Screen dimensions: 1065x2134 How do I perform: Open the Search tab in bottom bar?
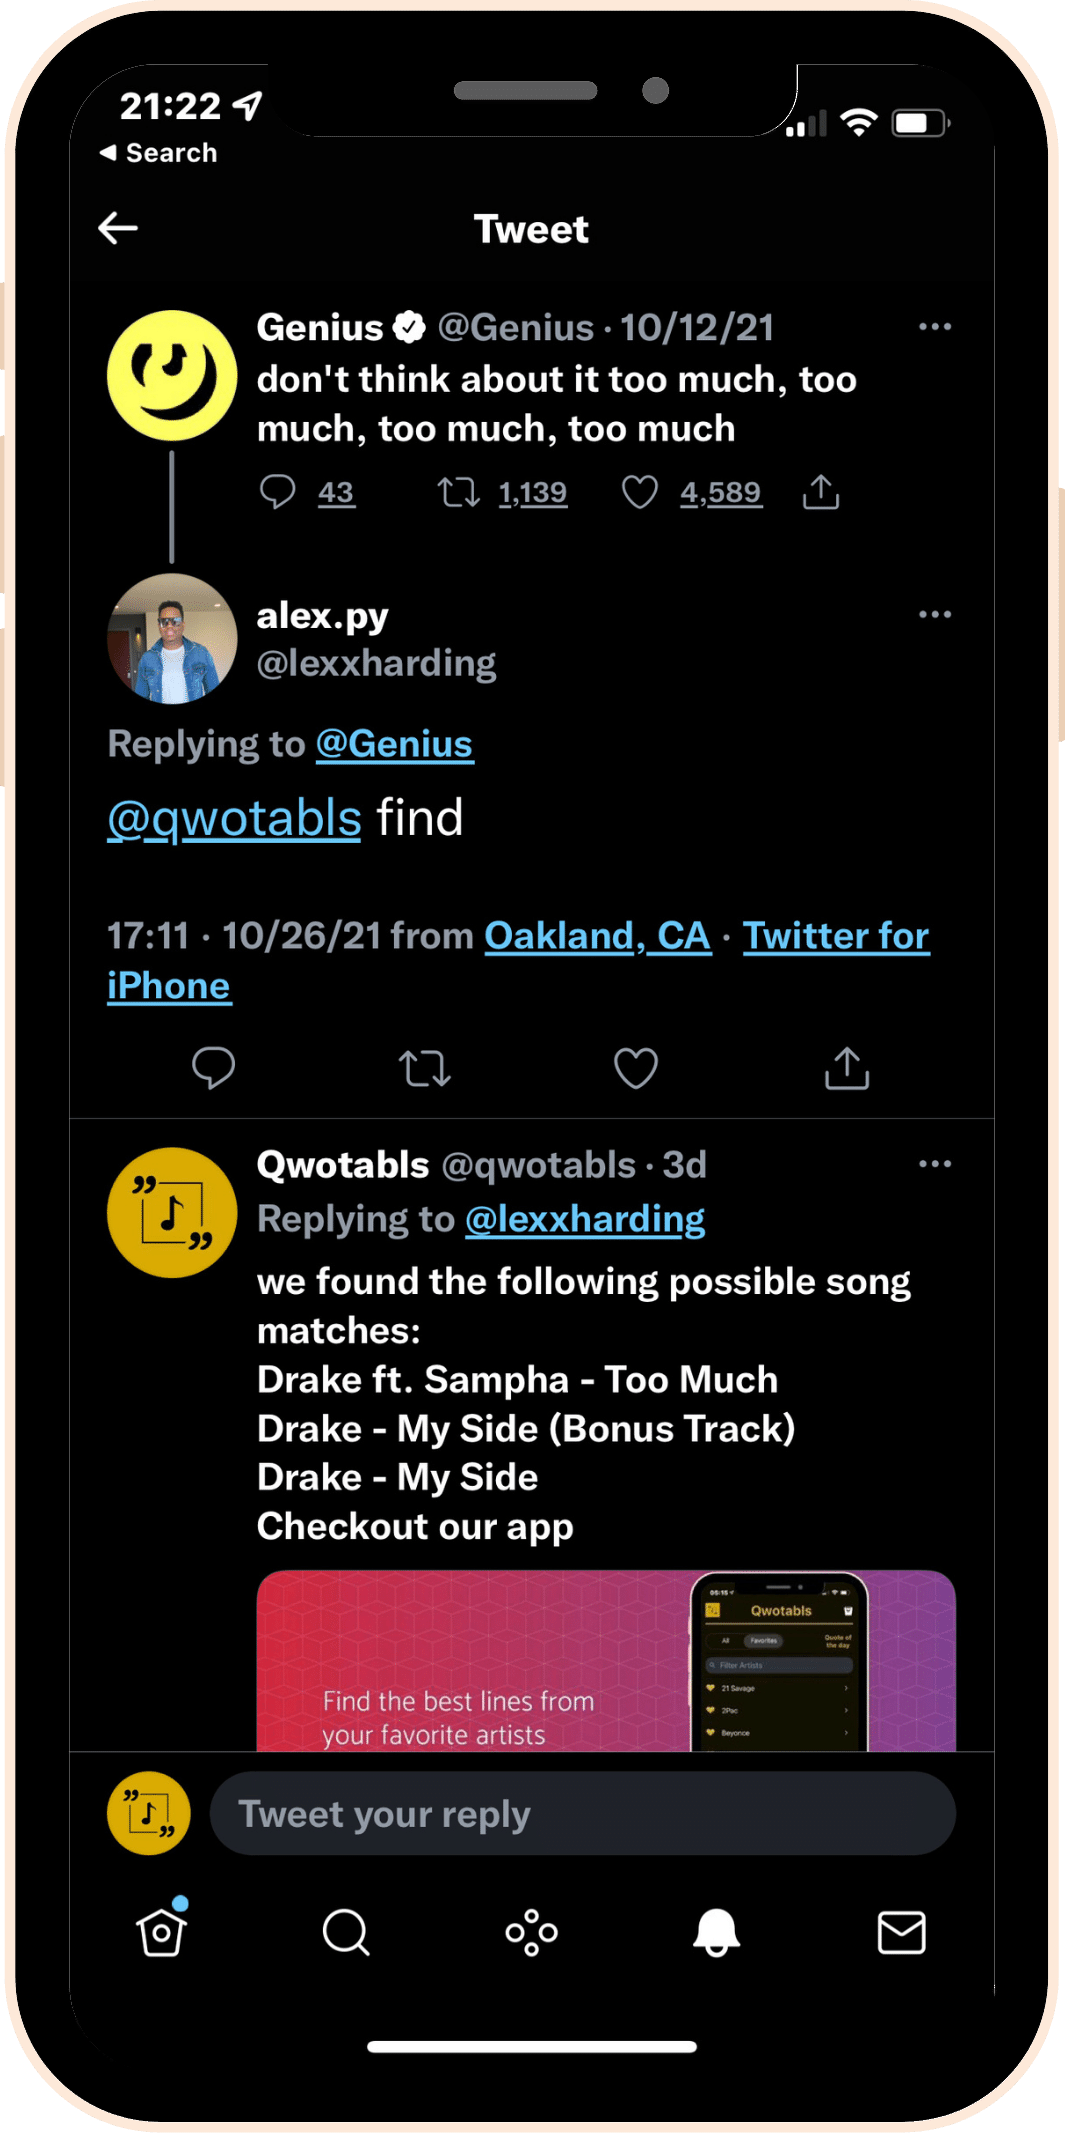[346, 1932]
